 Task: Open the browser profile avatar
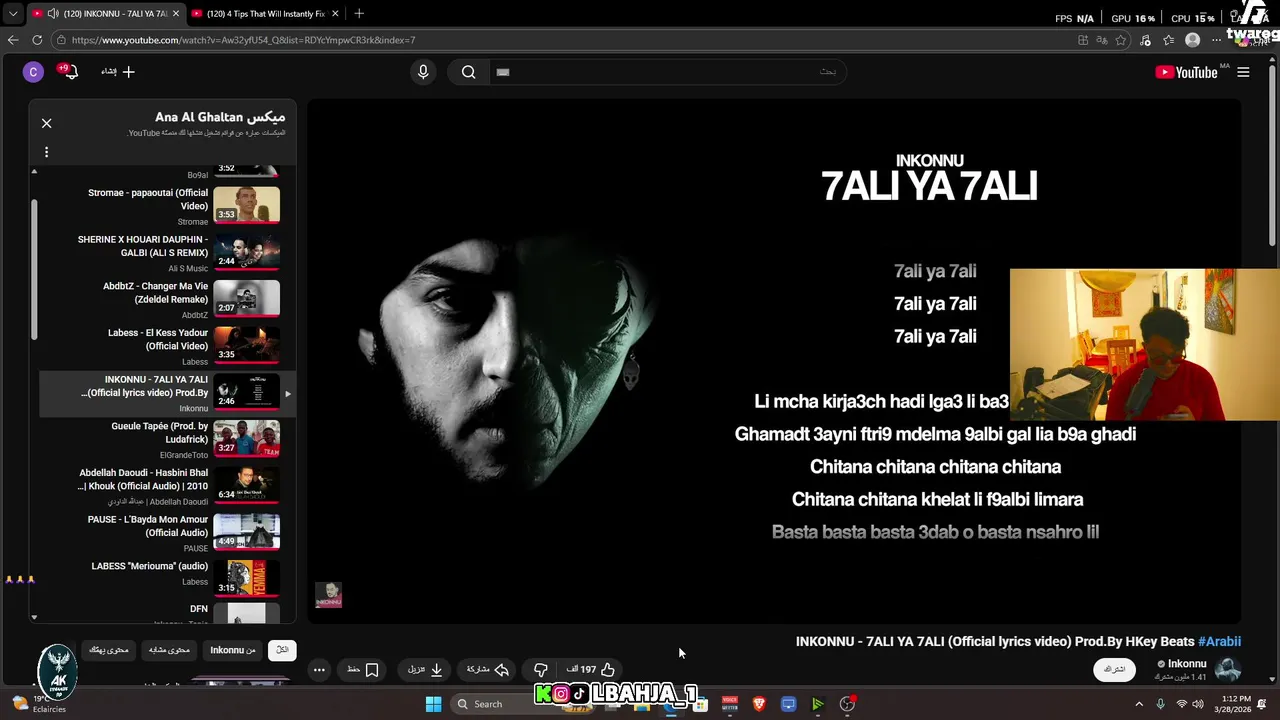(x=1192, y=40)
